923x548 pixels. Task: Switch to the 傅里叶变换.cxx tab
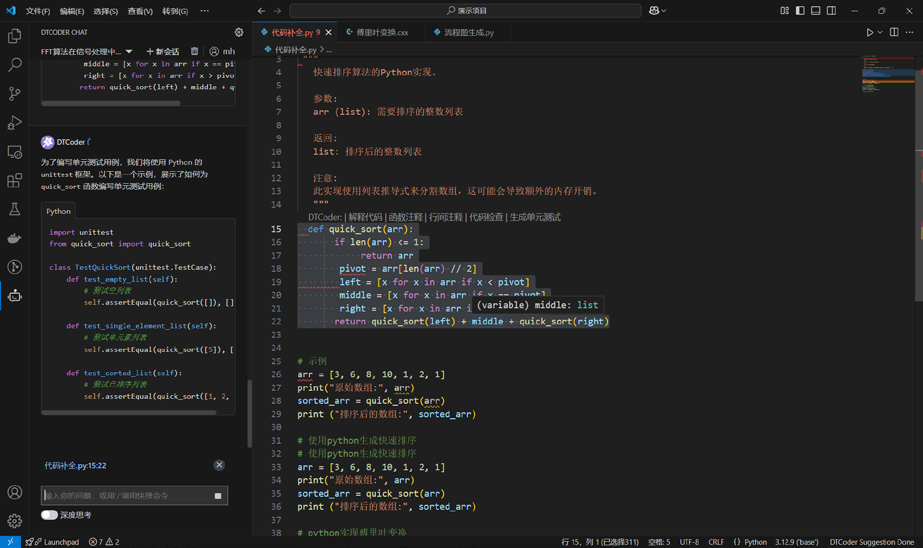pos(382,32)
